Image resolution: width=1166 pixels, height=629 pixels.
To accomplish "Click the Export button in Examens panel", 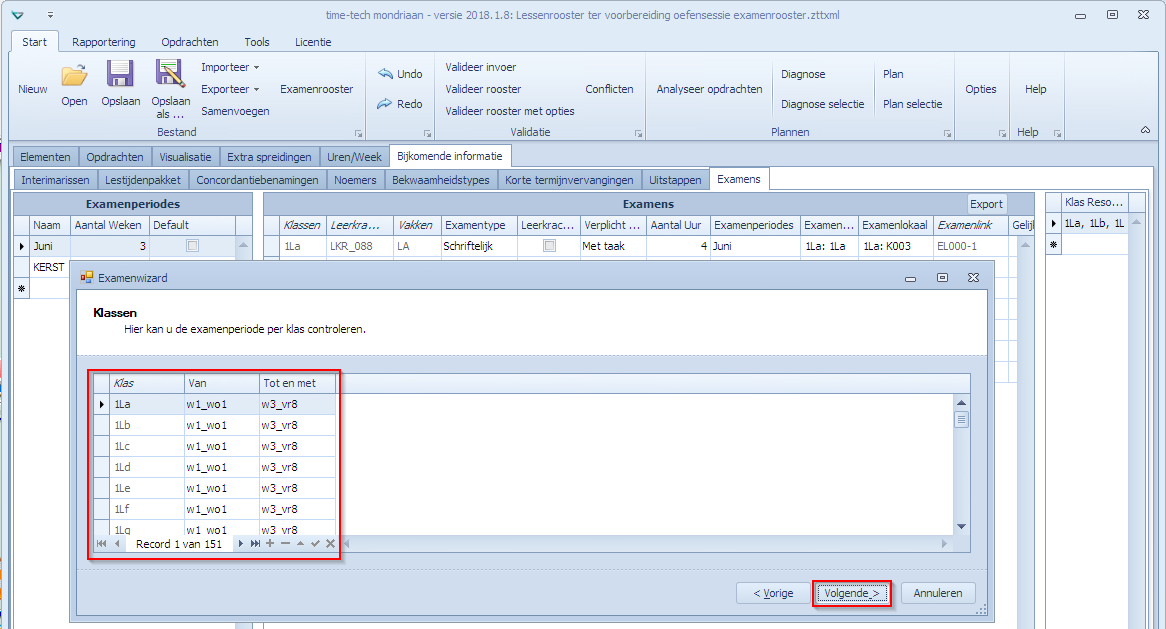I will click(986, 204).
